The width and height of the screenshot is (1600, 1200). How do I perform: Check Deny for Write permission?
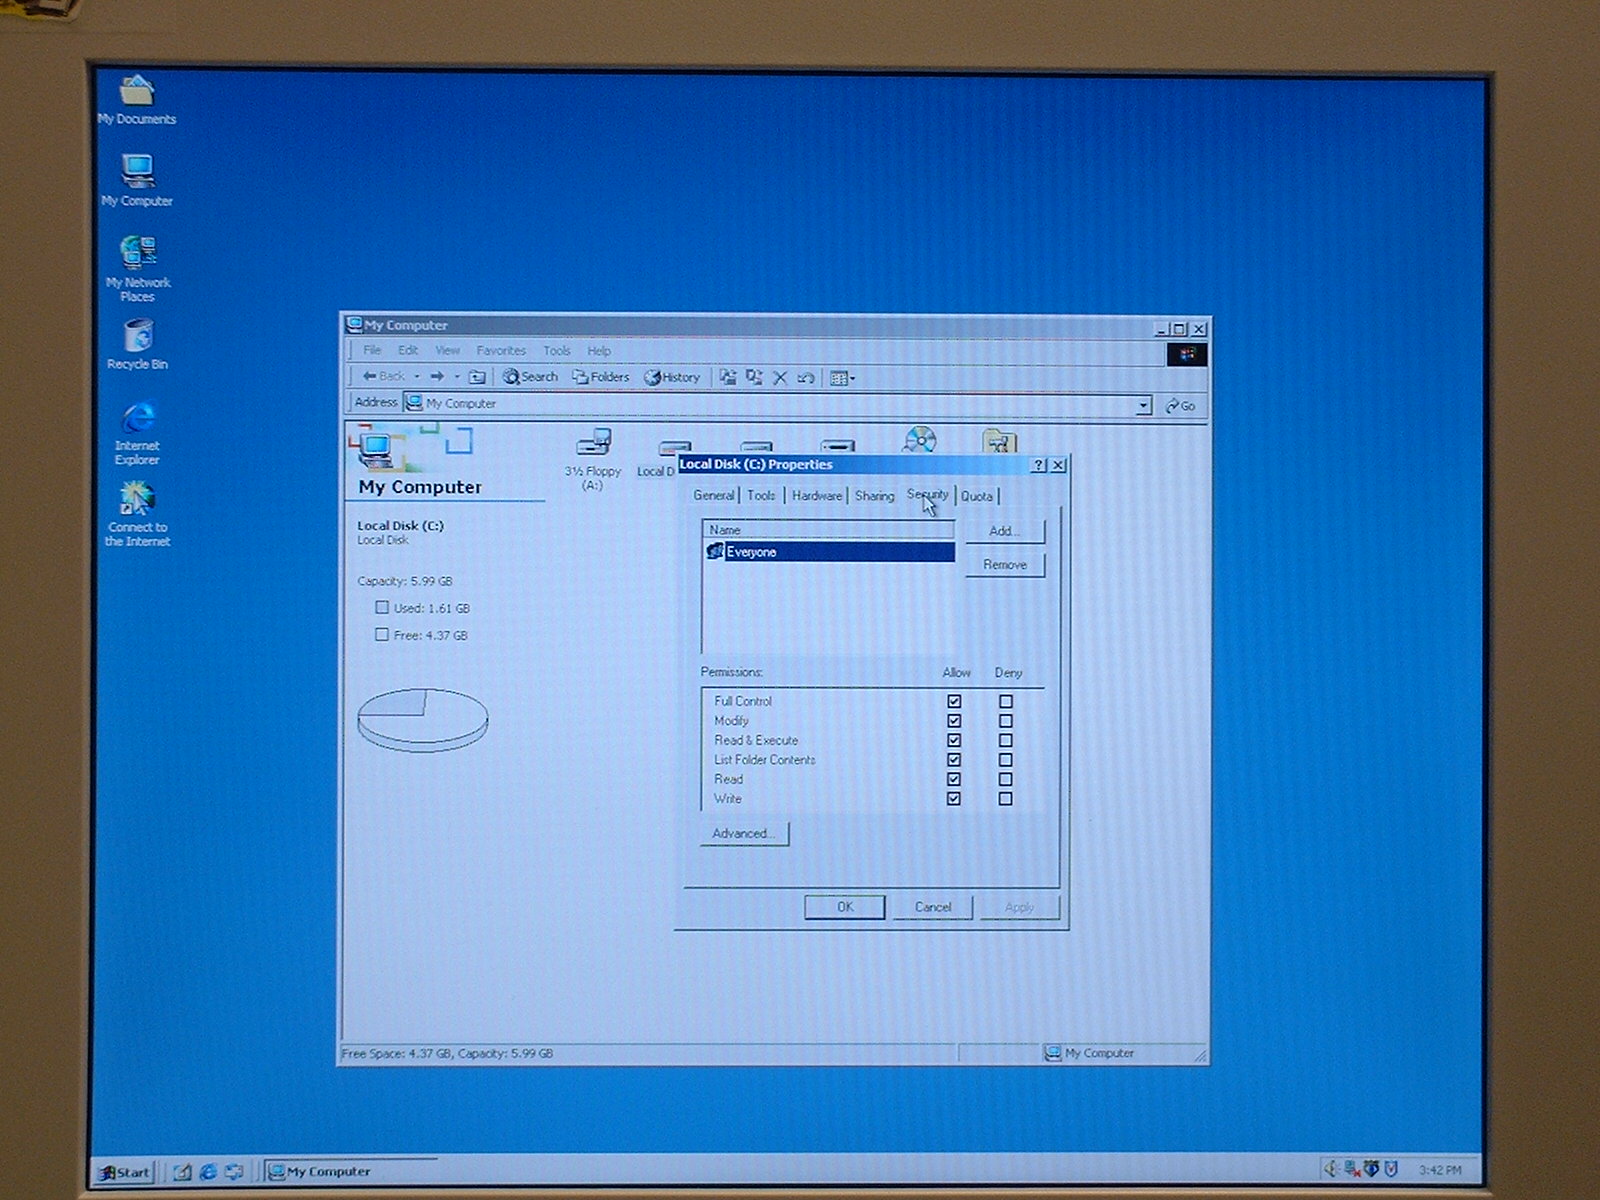click(1005, 799)
